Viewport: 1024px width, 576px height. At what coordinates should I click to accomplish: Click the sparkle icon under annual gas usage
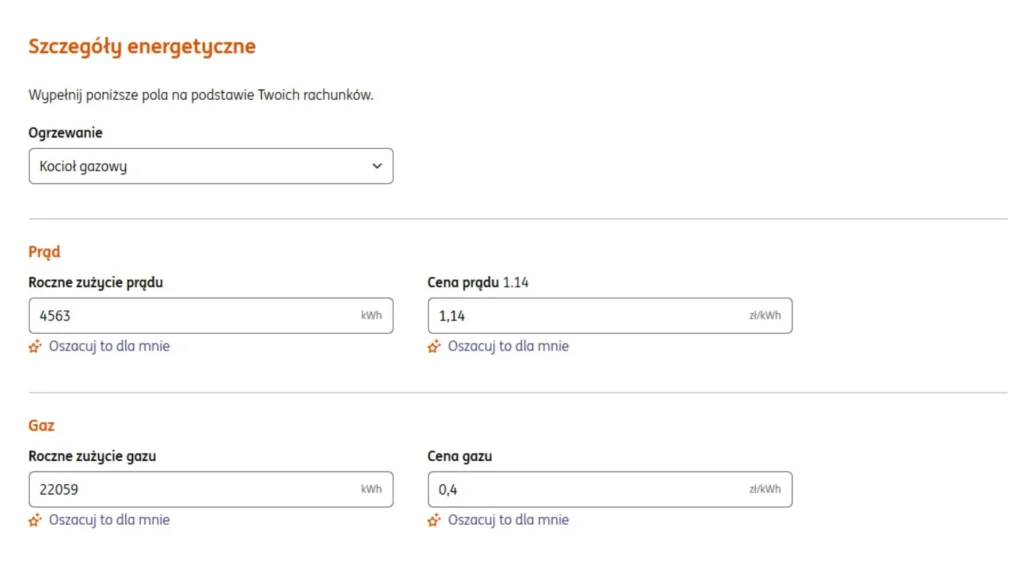(35, 520)
